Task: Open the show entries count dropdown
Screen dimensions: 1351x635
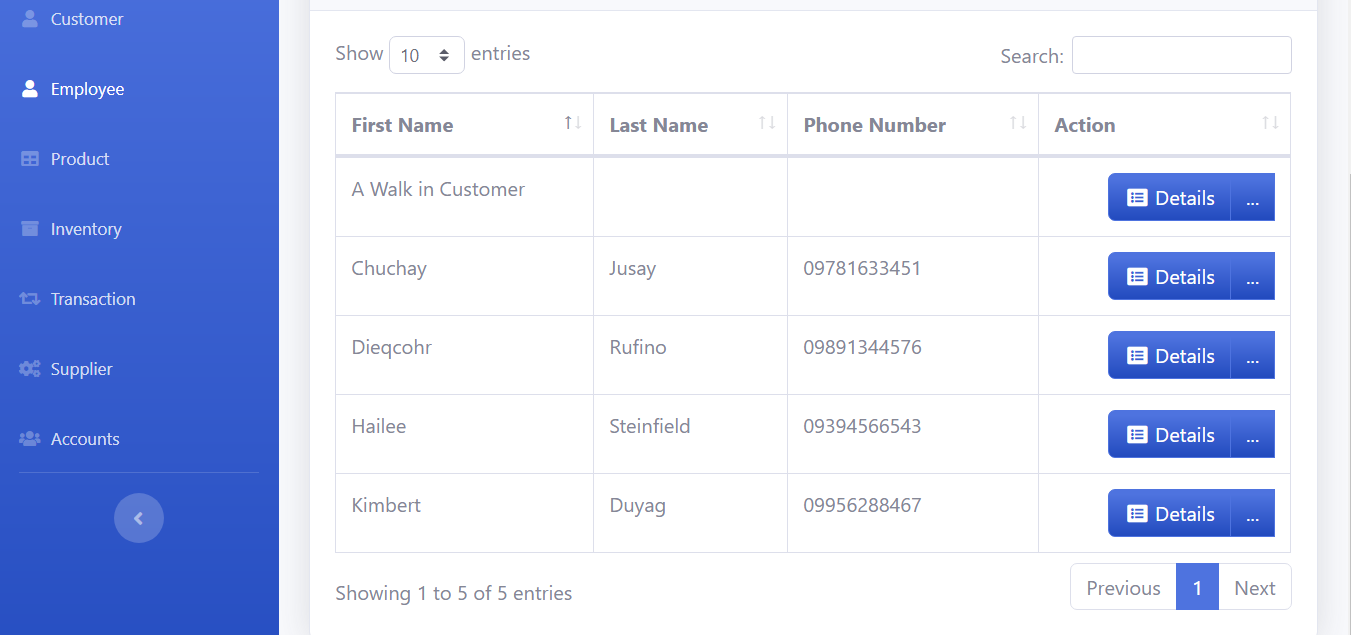Action: (426, 55)
